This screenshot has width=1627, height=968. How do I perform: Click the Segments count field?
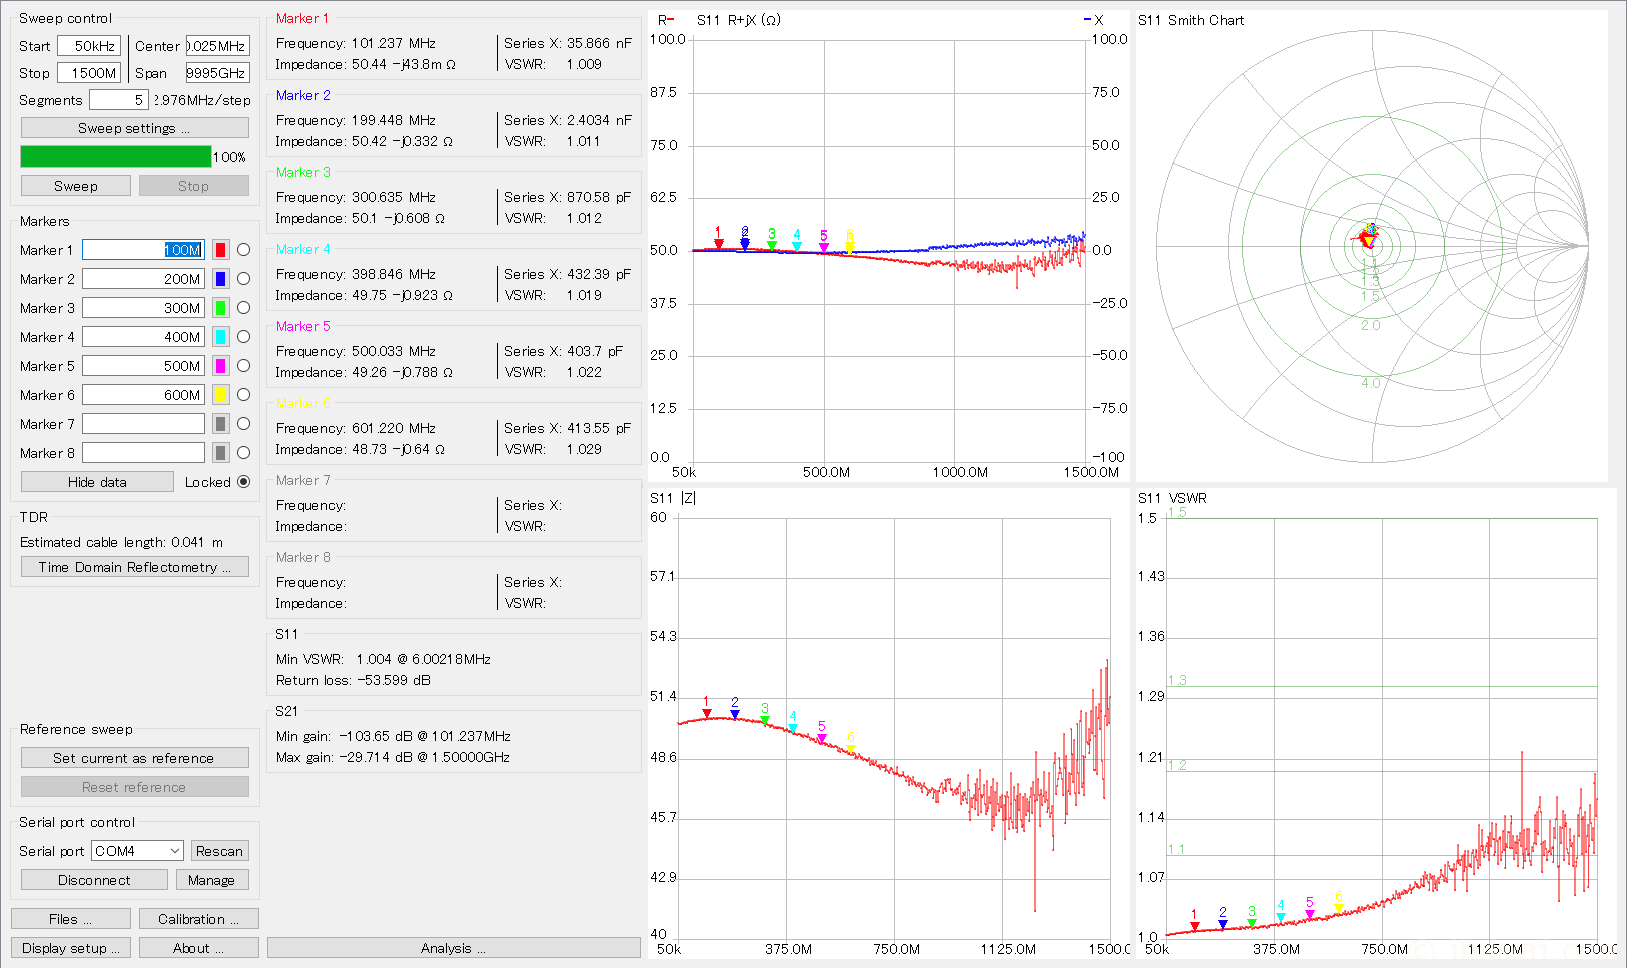(x=119, y=100)
